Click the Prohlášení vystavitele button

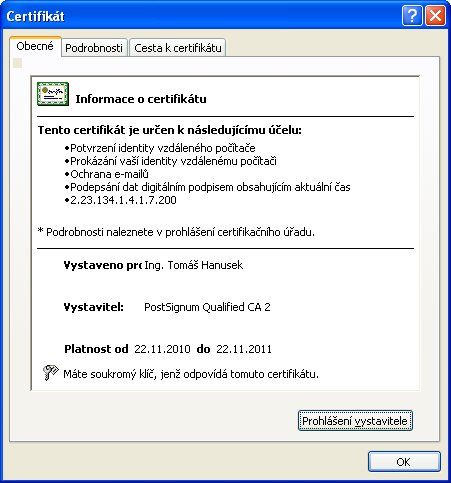tap(355, 421)
